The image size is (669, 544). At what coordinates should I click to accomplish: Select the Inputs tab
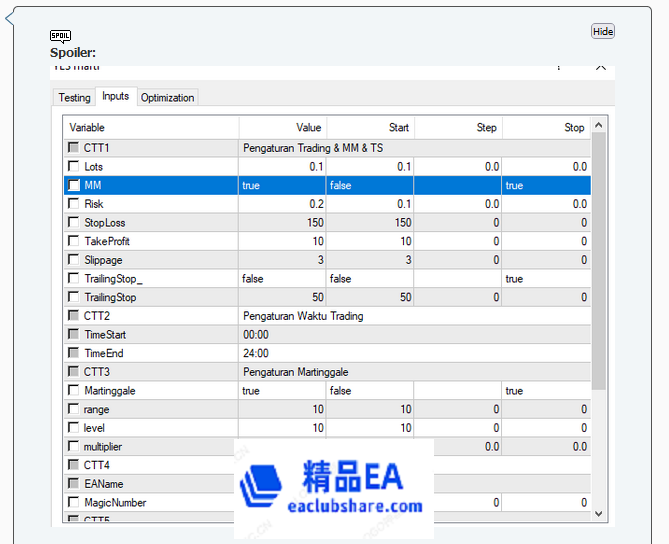click(x=115, y=97)
